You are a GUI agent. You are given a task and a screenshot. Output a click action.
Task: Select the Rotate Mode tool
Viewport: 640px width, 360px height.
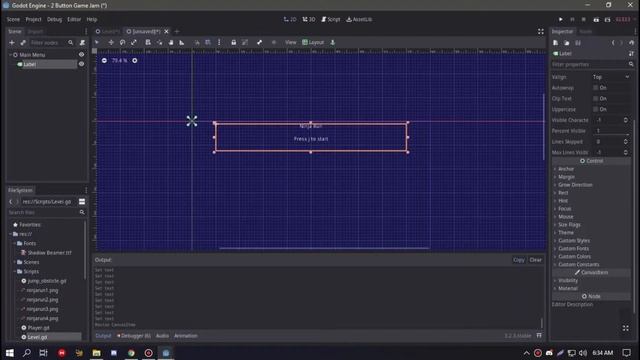pyautogui.click(x=122, y=42)
